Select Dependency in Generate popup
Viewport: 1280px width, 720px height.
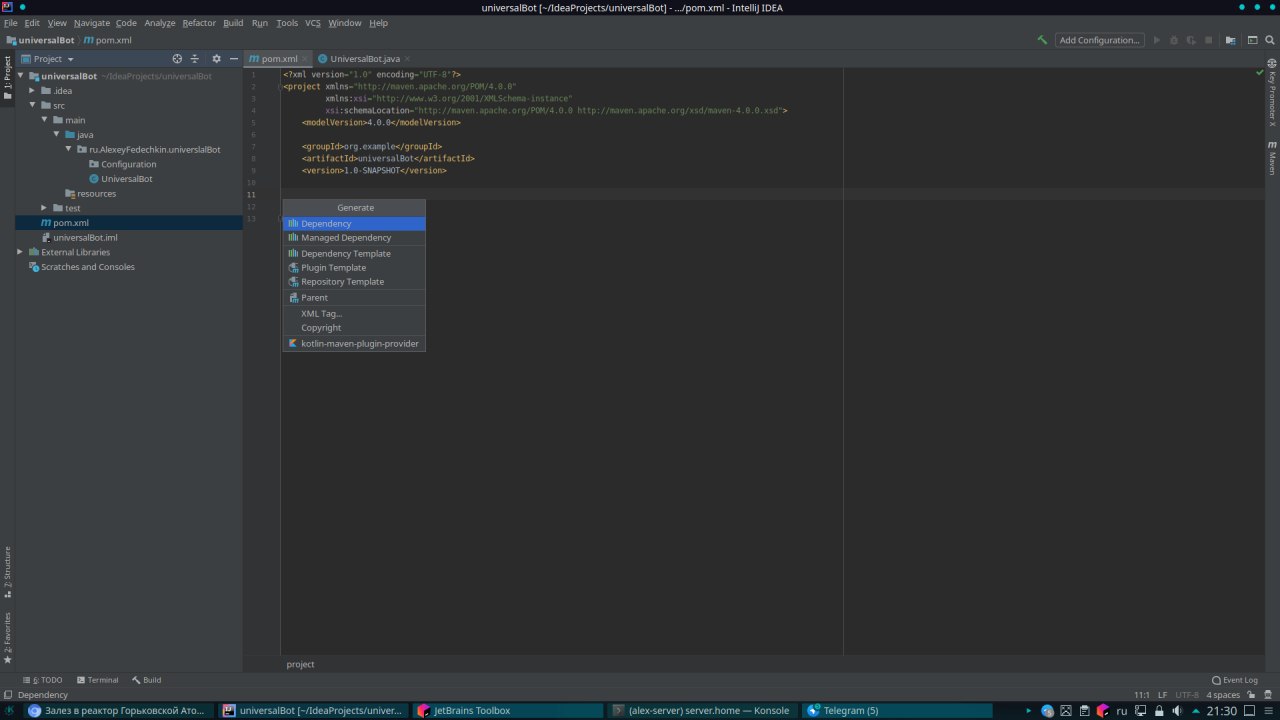pyautogui.click(x=354, y=224)
